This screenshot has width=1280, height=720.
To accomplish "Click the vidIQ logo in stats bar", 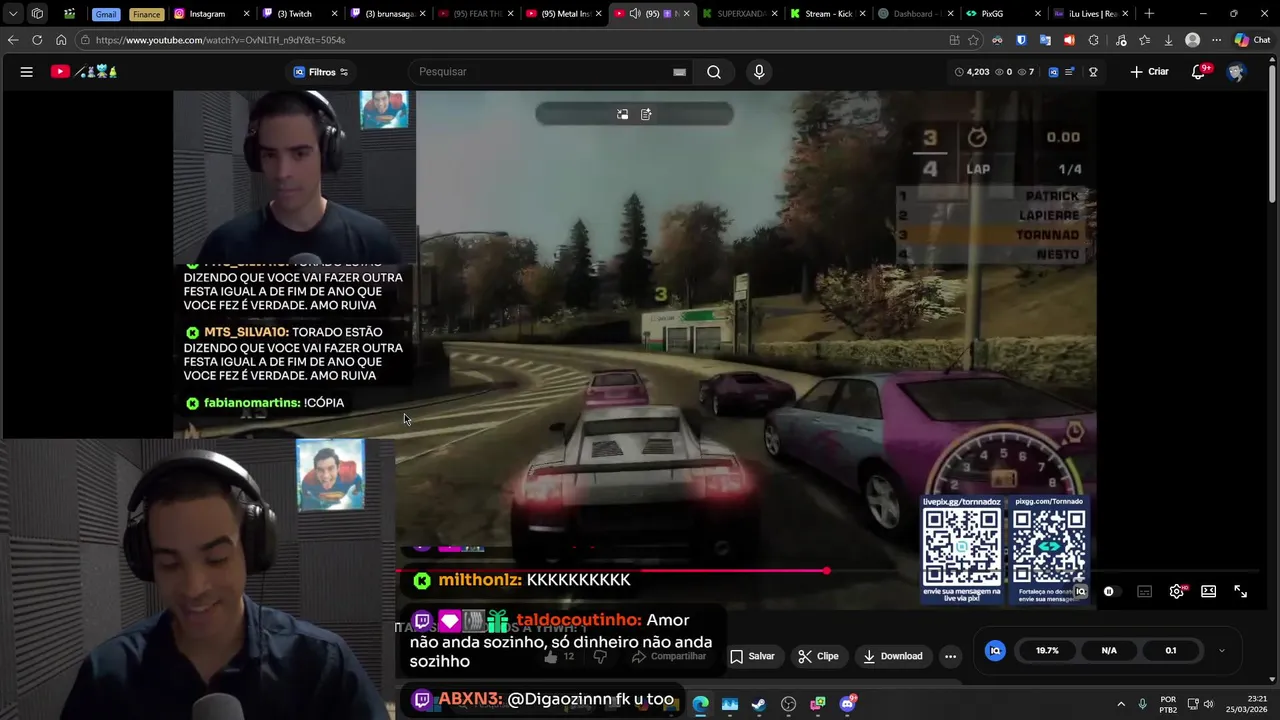I will (1053, 72).
